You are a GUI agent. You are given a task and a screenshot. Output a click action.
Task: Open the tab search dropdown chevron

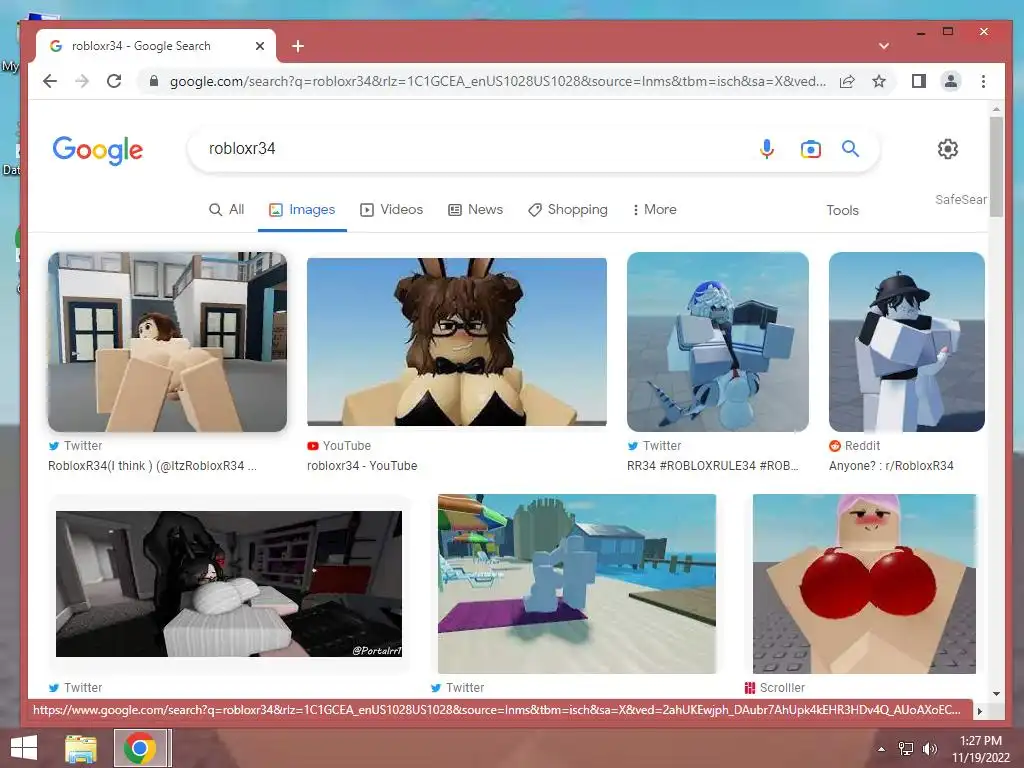point(884,46)
